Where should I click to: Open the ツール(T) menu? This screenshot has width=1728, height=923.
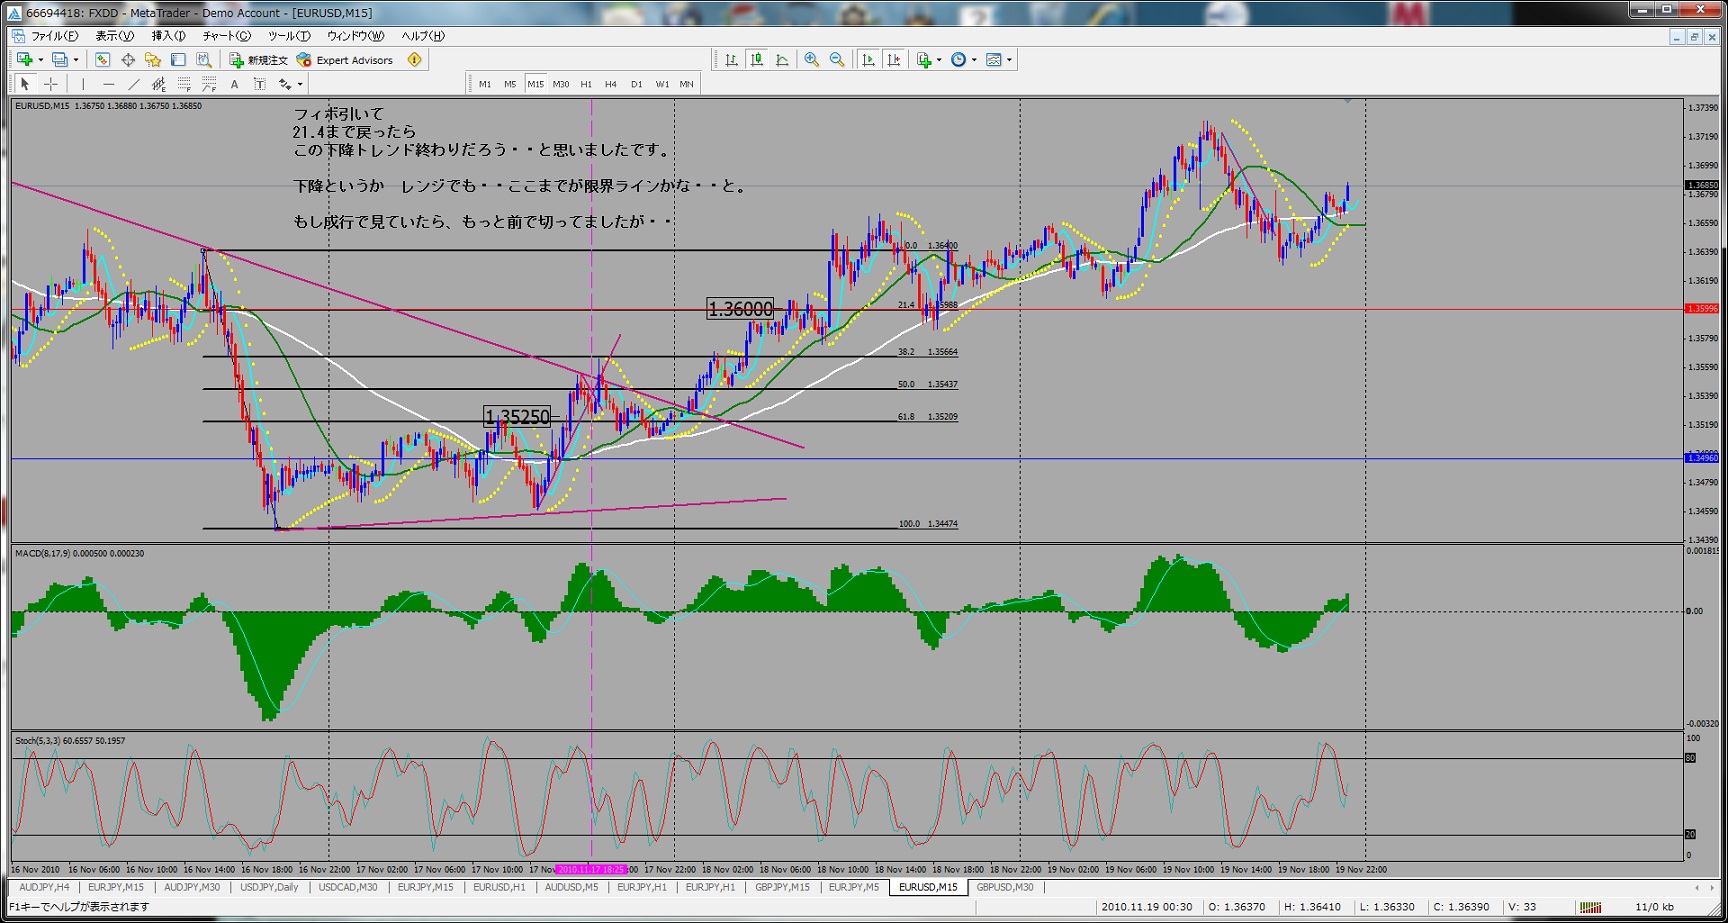tap(289, 36)
